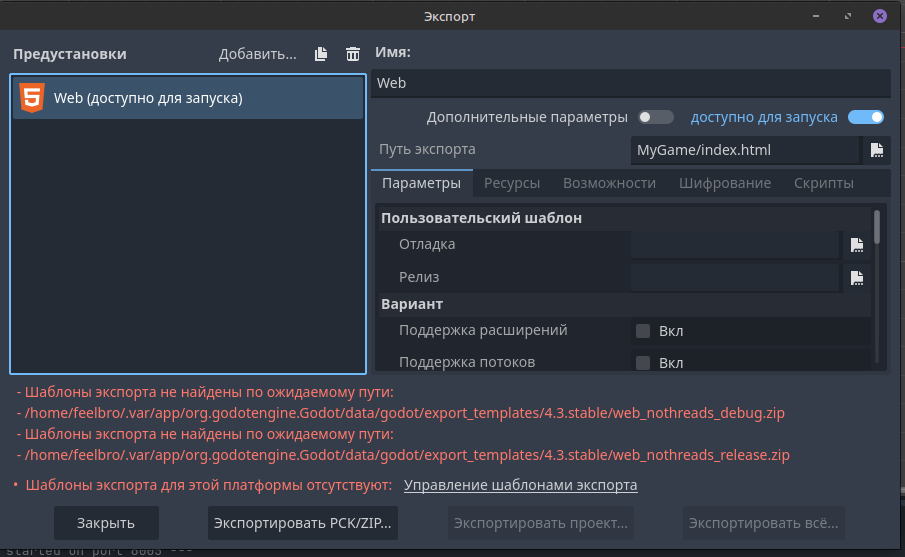
Task: Enable Поддержка расширений checkbox
Action: point(643,331)
